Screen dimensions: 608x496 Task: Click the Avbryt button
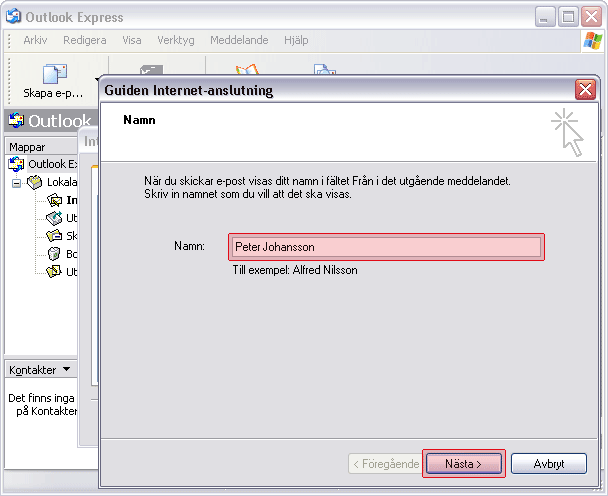[x=548, y=464]
